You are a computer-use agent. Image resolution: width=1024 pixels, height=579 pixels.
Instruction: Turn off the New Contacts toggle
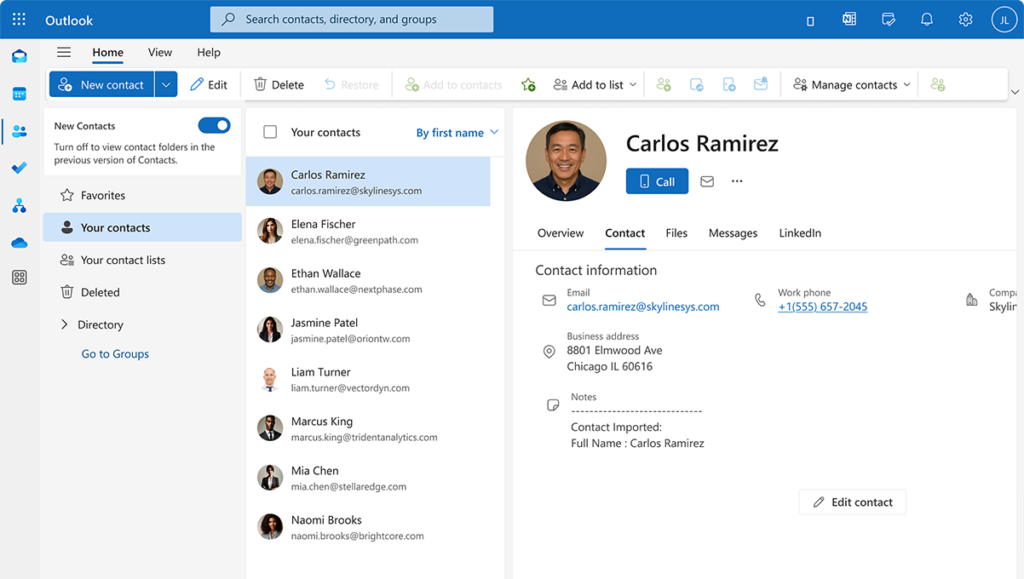point(214,125)
